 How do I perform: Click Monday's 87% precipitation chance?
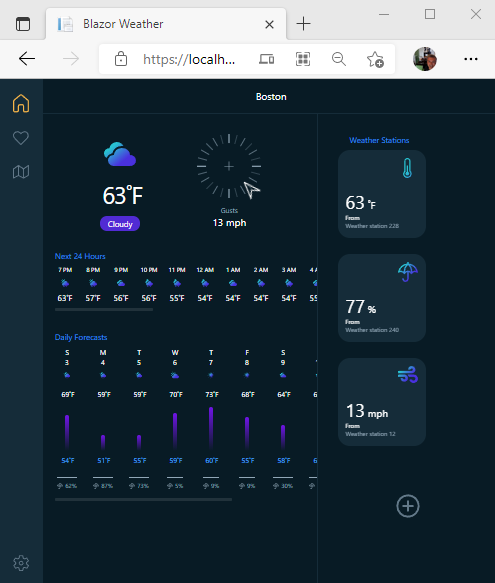coord(103,486)
